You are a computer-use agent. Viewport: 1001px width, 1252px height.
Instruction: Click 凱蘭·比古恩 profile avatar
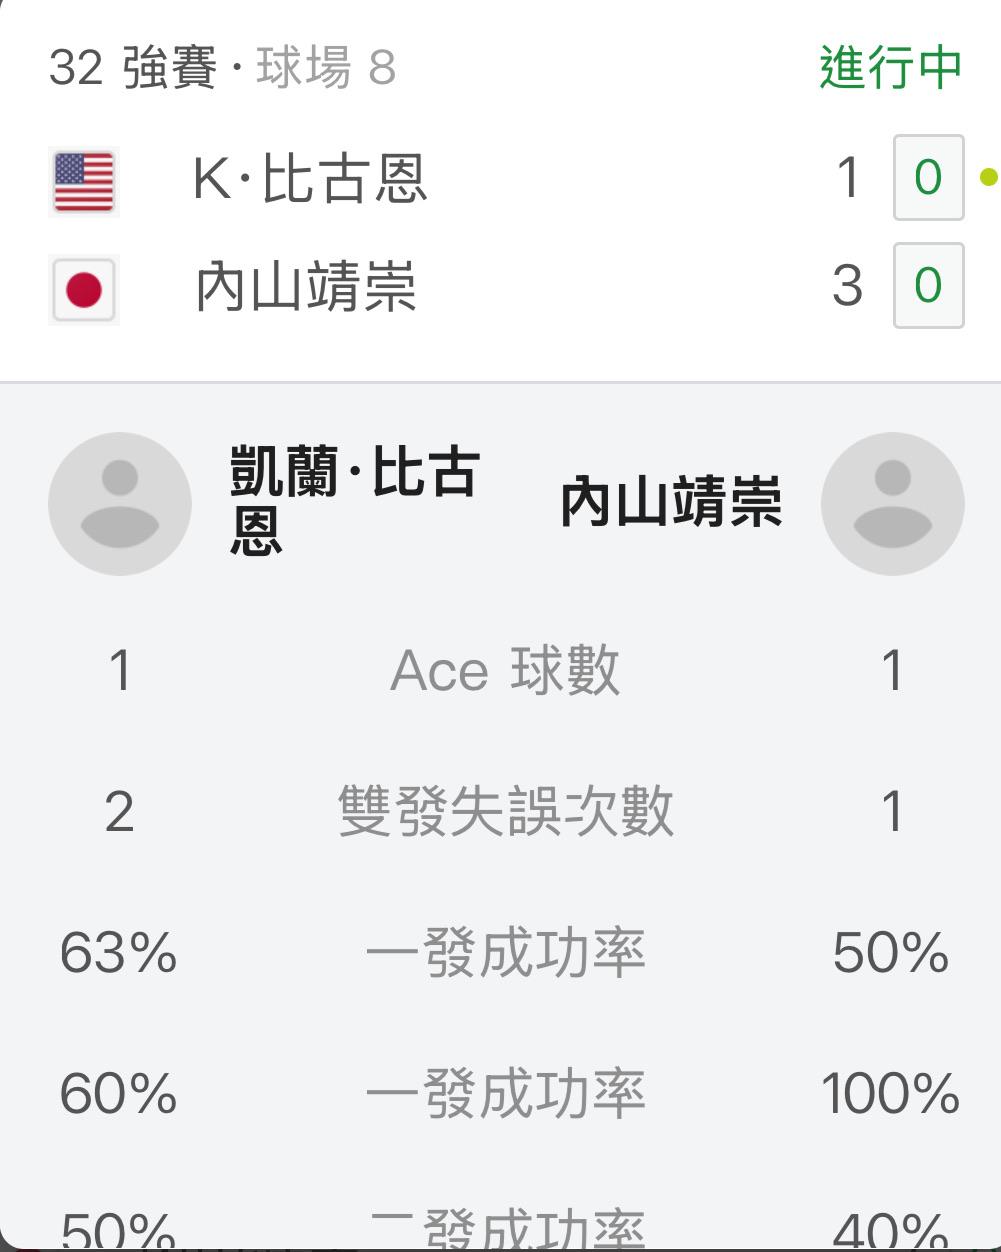[120, 503]
